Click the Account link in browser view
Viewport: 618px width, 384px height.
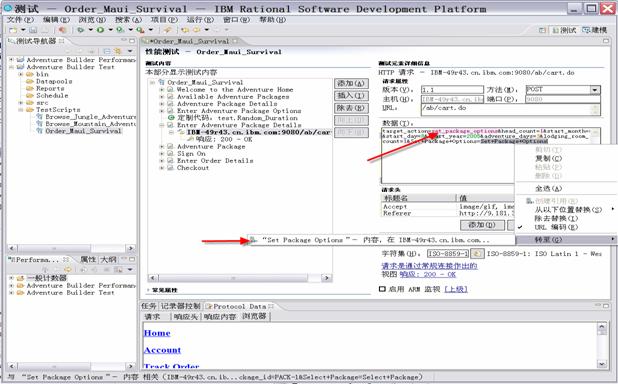pyautogui.click(x=162, y=350)
